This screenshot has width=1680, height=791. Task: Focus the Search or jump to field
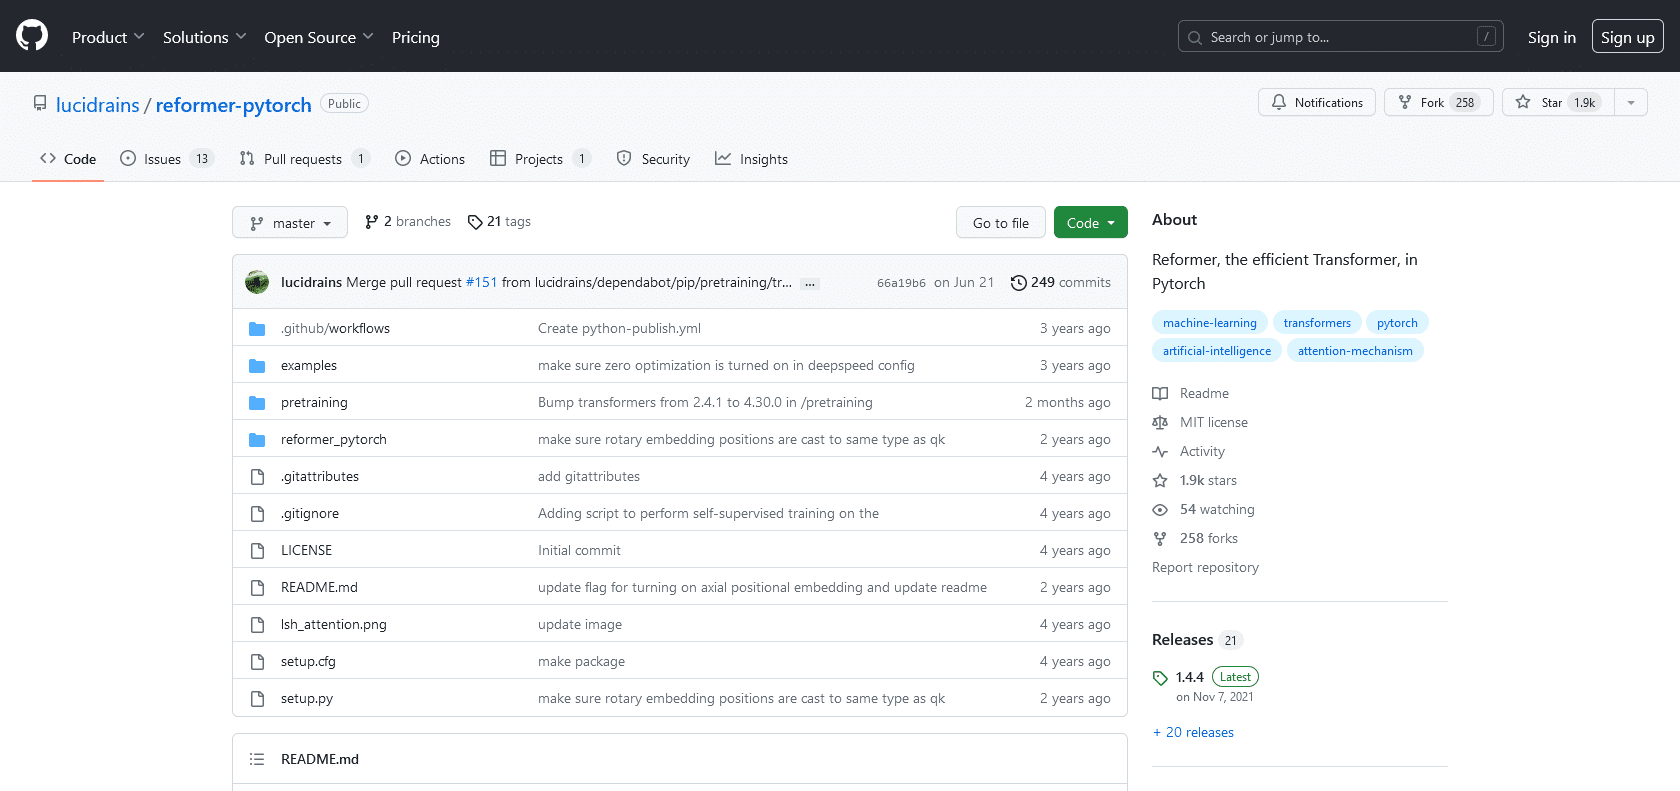coord(1341,36)
